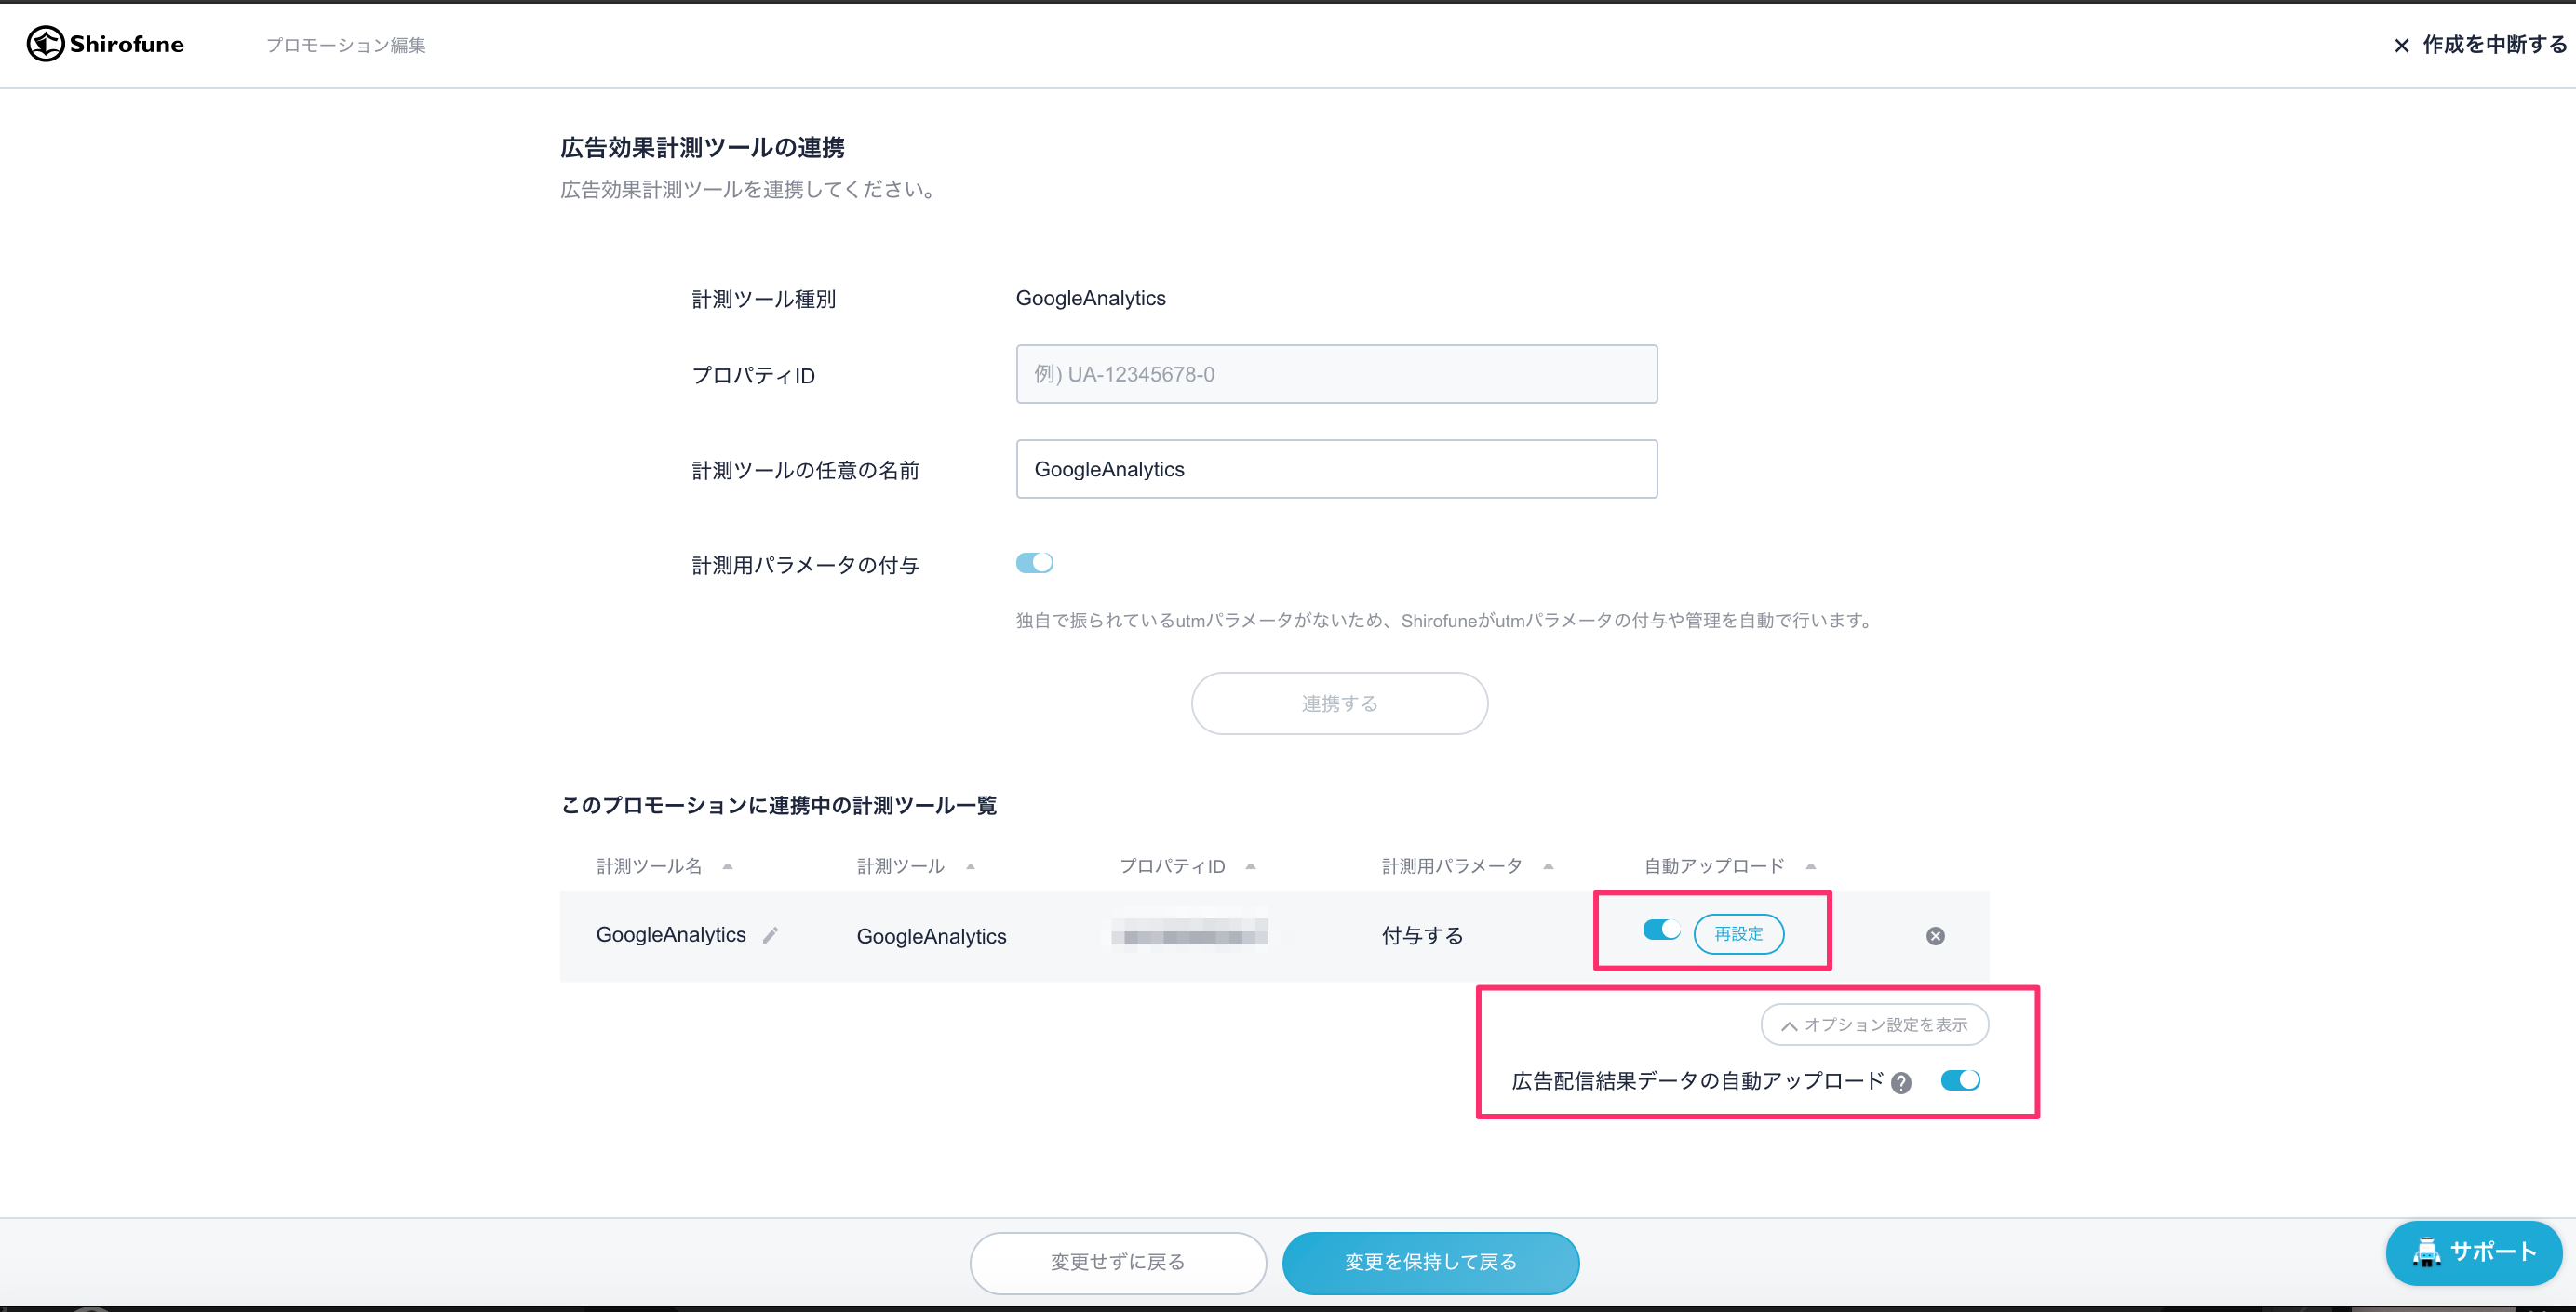Sort by 自動アップロード column
This screenshot has width=2576, height=1312.
click(x=1730, y=866)
